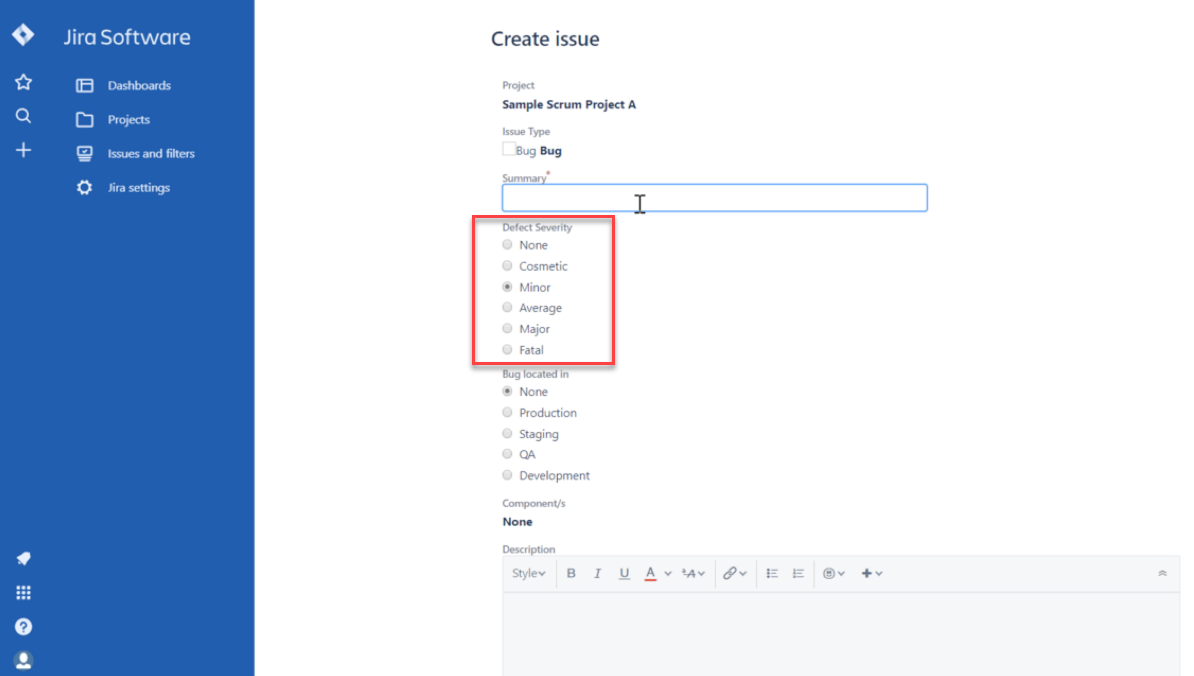
Task: Collapse the description editor toolbar
Action: [1162, 573]
